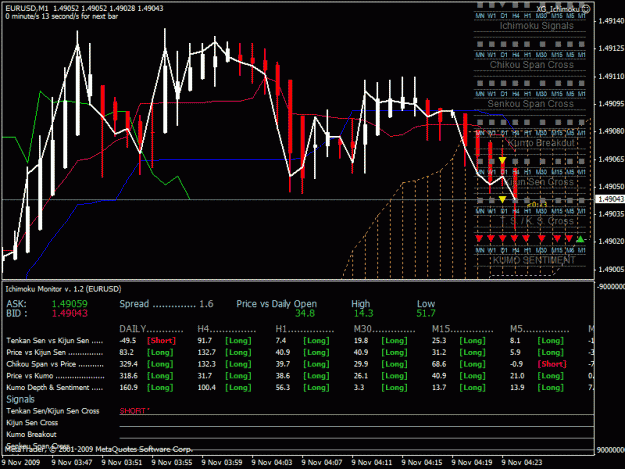Click the 56.3 Kumo Depth H1 value
The width and height of the screenshot is (625, 469).
tap(283, 387)
